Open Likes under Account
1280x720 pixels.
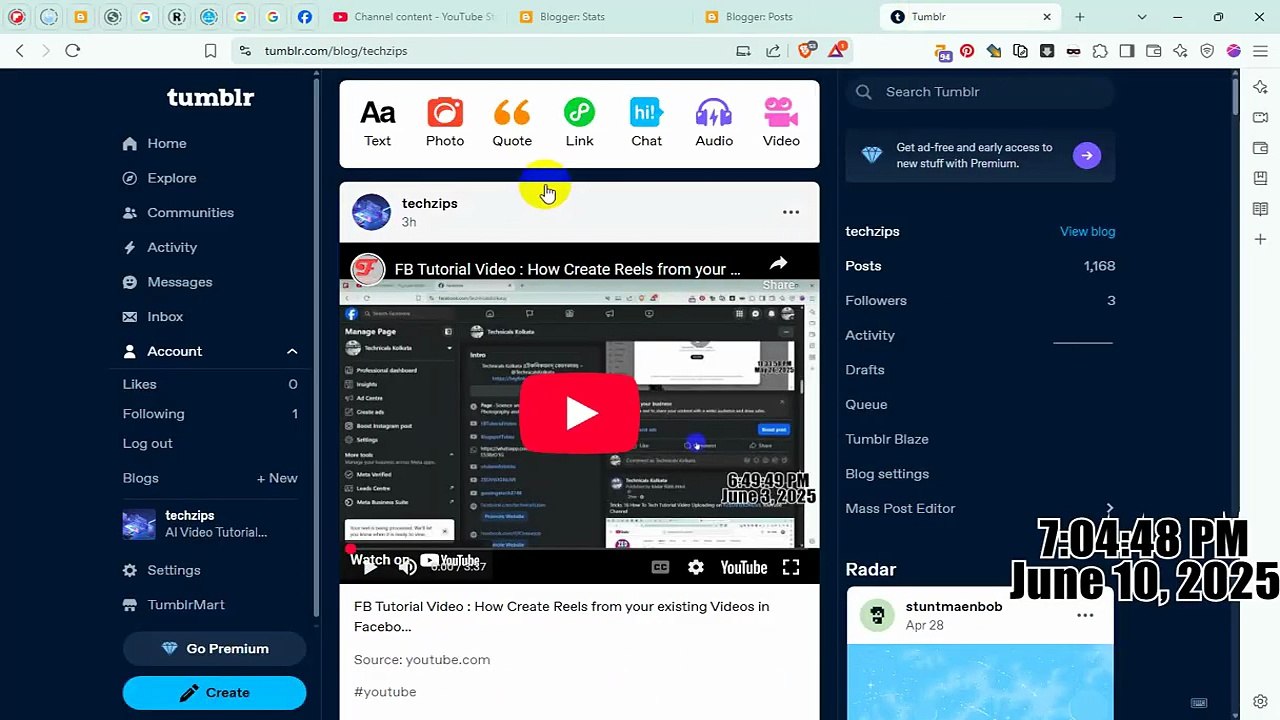pos(210,384)
